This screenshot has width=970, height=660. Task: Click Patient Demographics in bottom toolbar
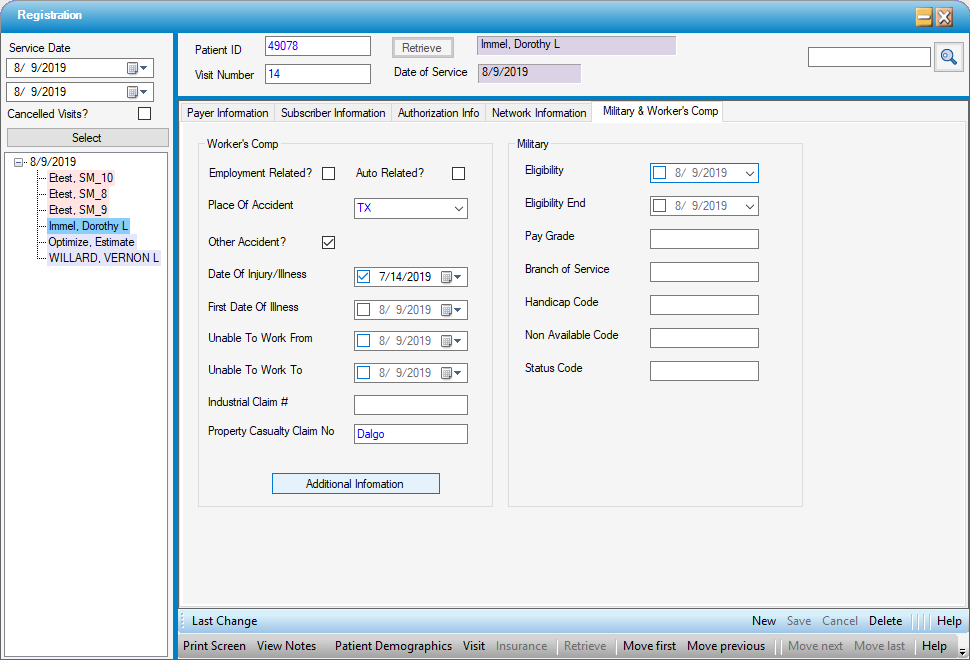click(393, 646)
